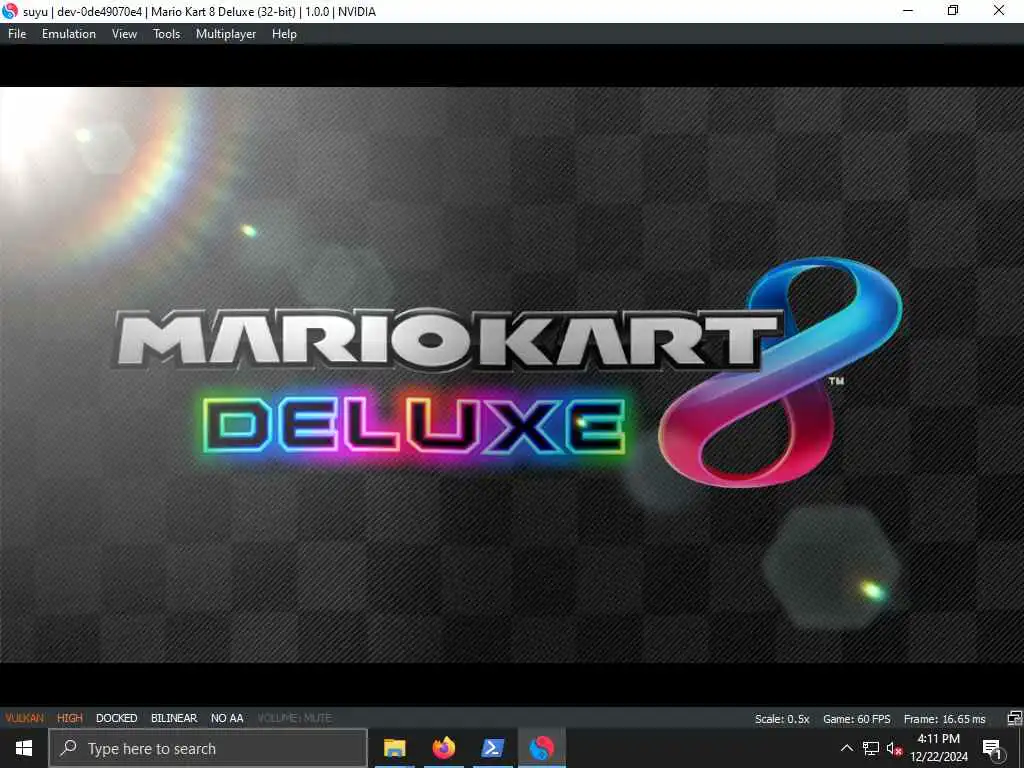Open File Explorer from taskbar
The image size is (1024, 768).
click(x=394, y=748)
